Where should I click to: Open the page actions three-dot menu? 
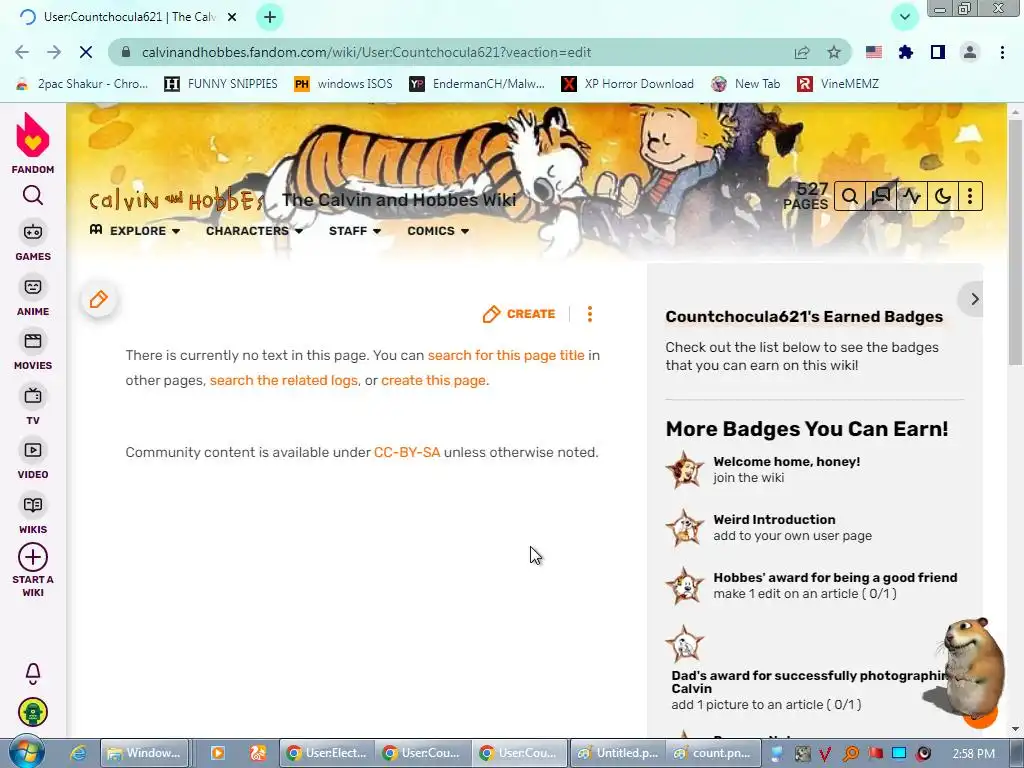click(590, 314)
